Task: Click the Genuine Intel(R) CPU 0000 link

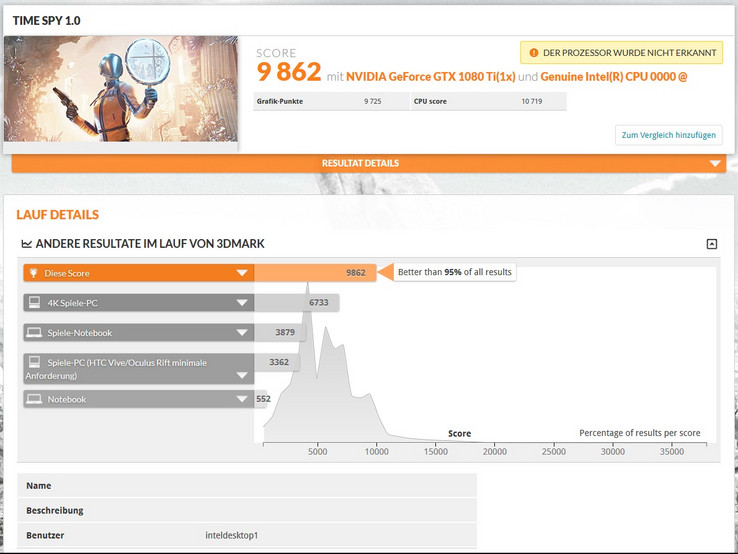Action: 614,77
